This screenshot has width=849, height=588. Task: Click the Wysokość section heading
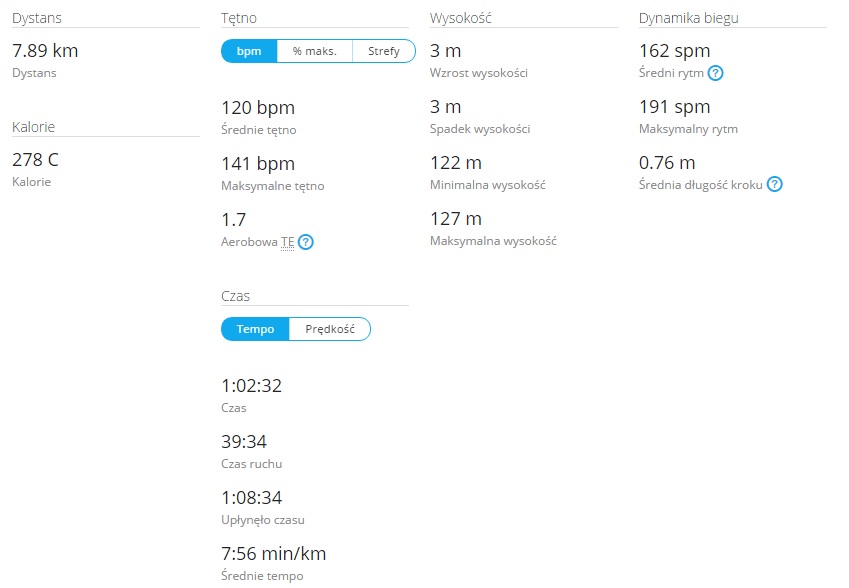coord(461,18)
